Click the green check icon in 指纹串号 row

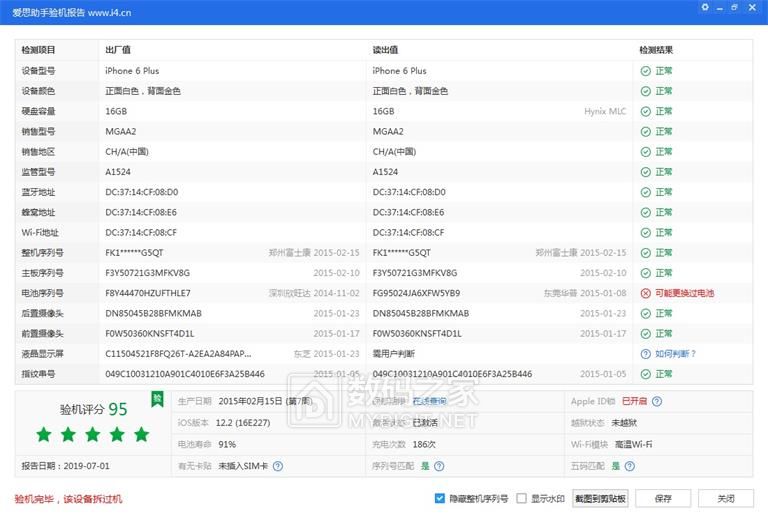(646, 374)
